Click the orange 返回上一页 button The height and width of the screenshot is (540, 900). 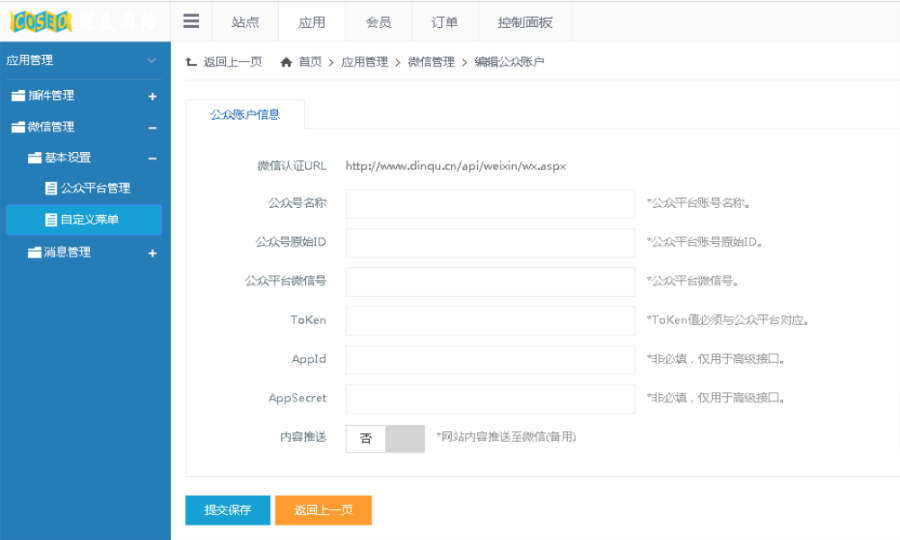(x=324, y=510)
